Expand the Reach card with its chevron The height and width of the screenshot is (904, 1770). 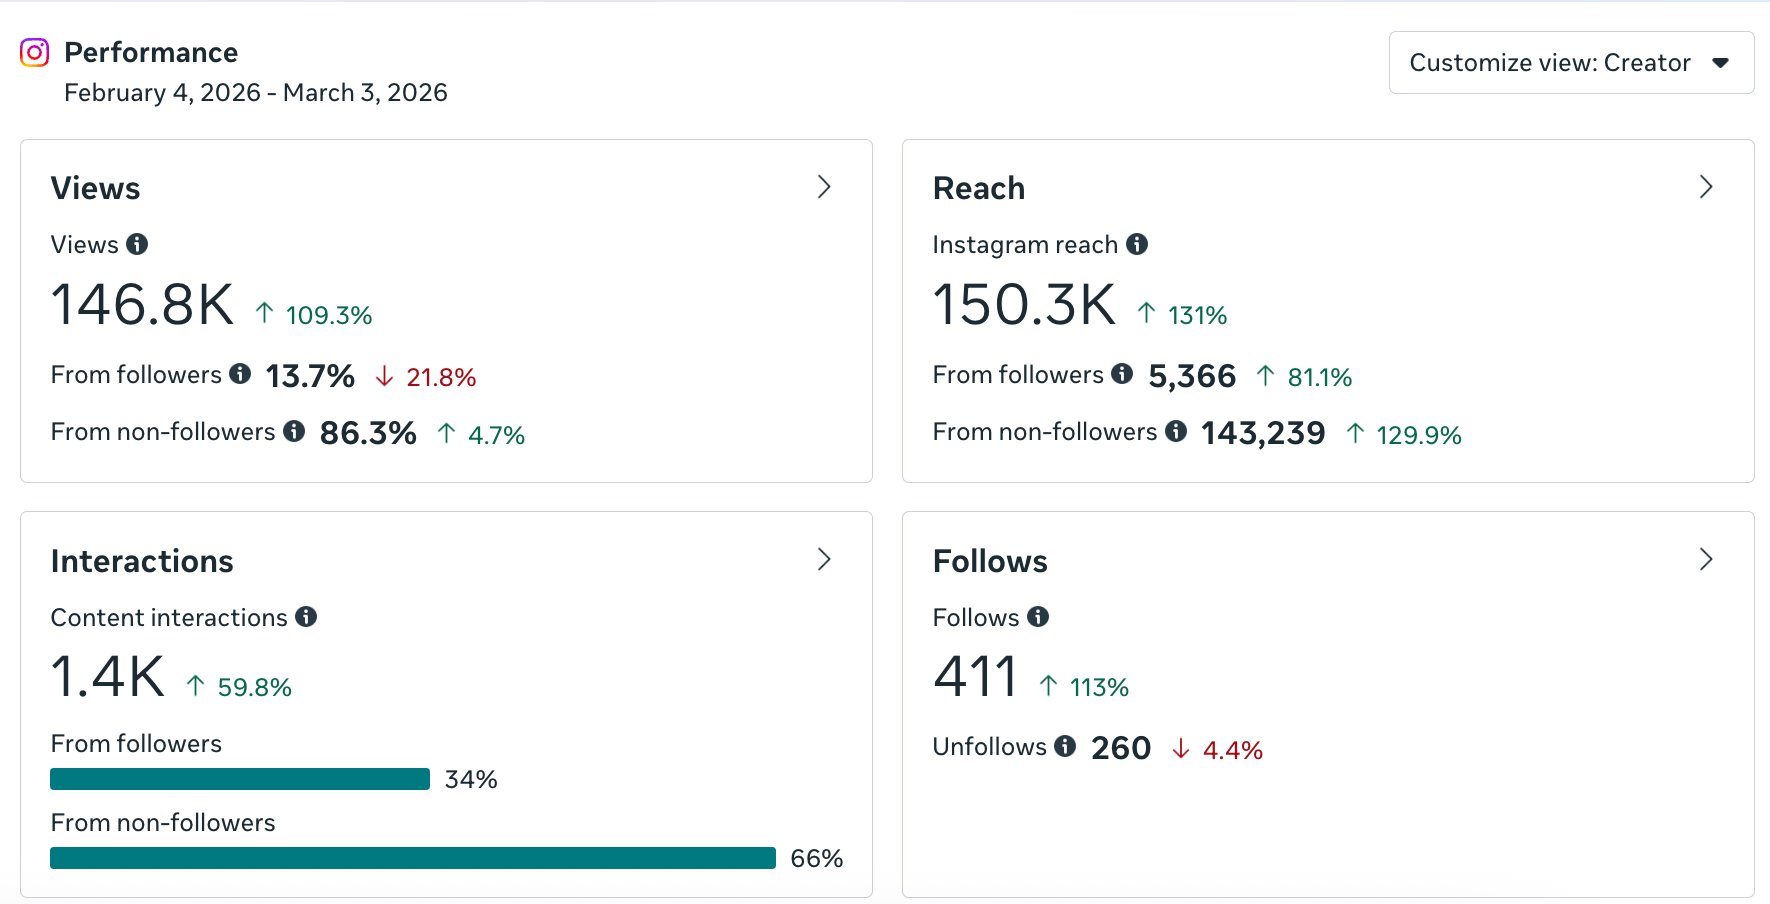pos(1706,187)
